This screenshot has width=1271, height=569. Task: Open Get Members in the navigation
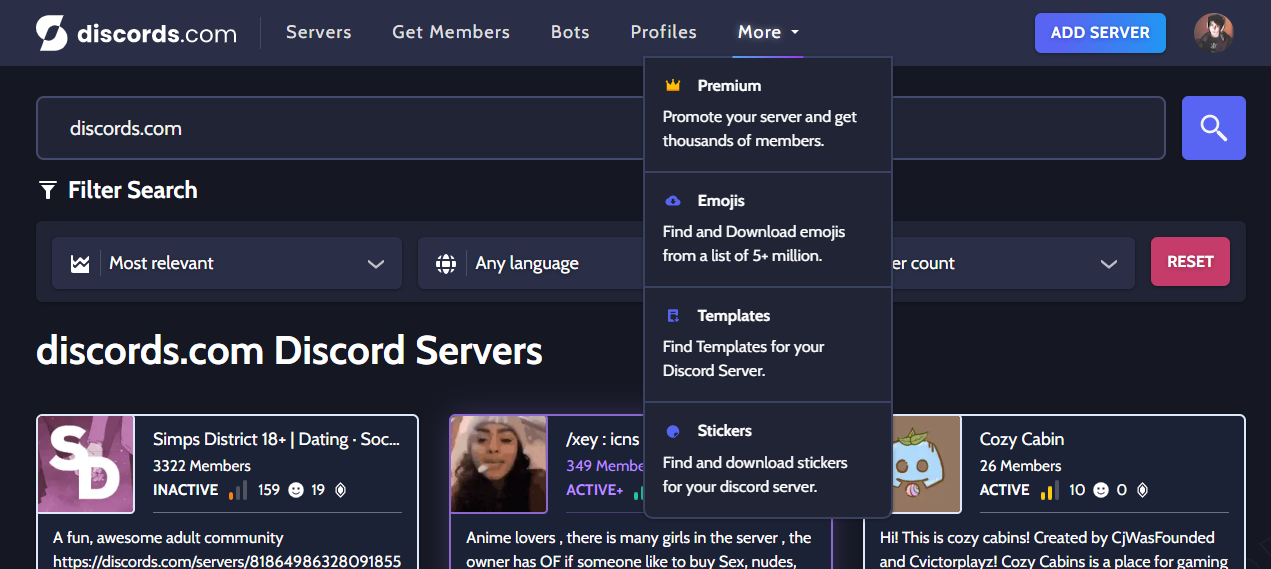click(451, 32)
